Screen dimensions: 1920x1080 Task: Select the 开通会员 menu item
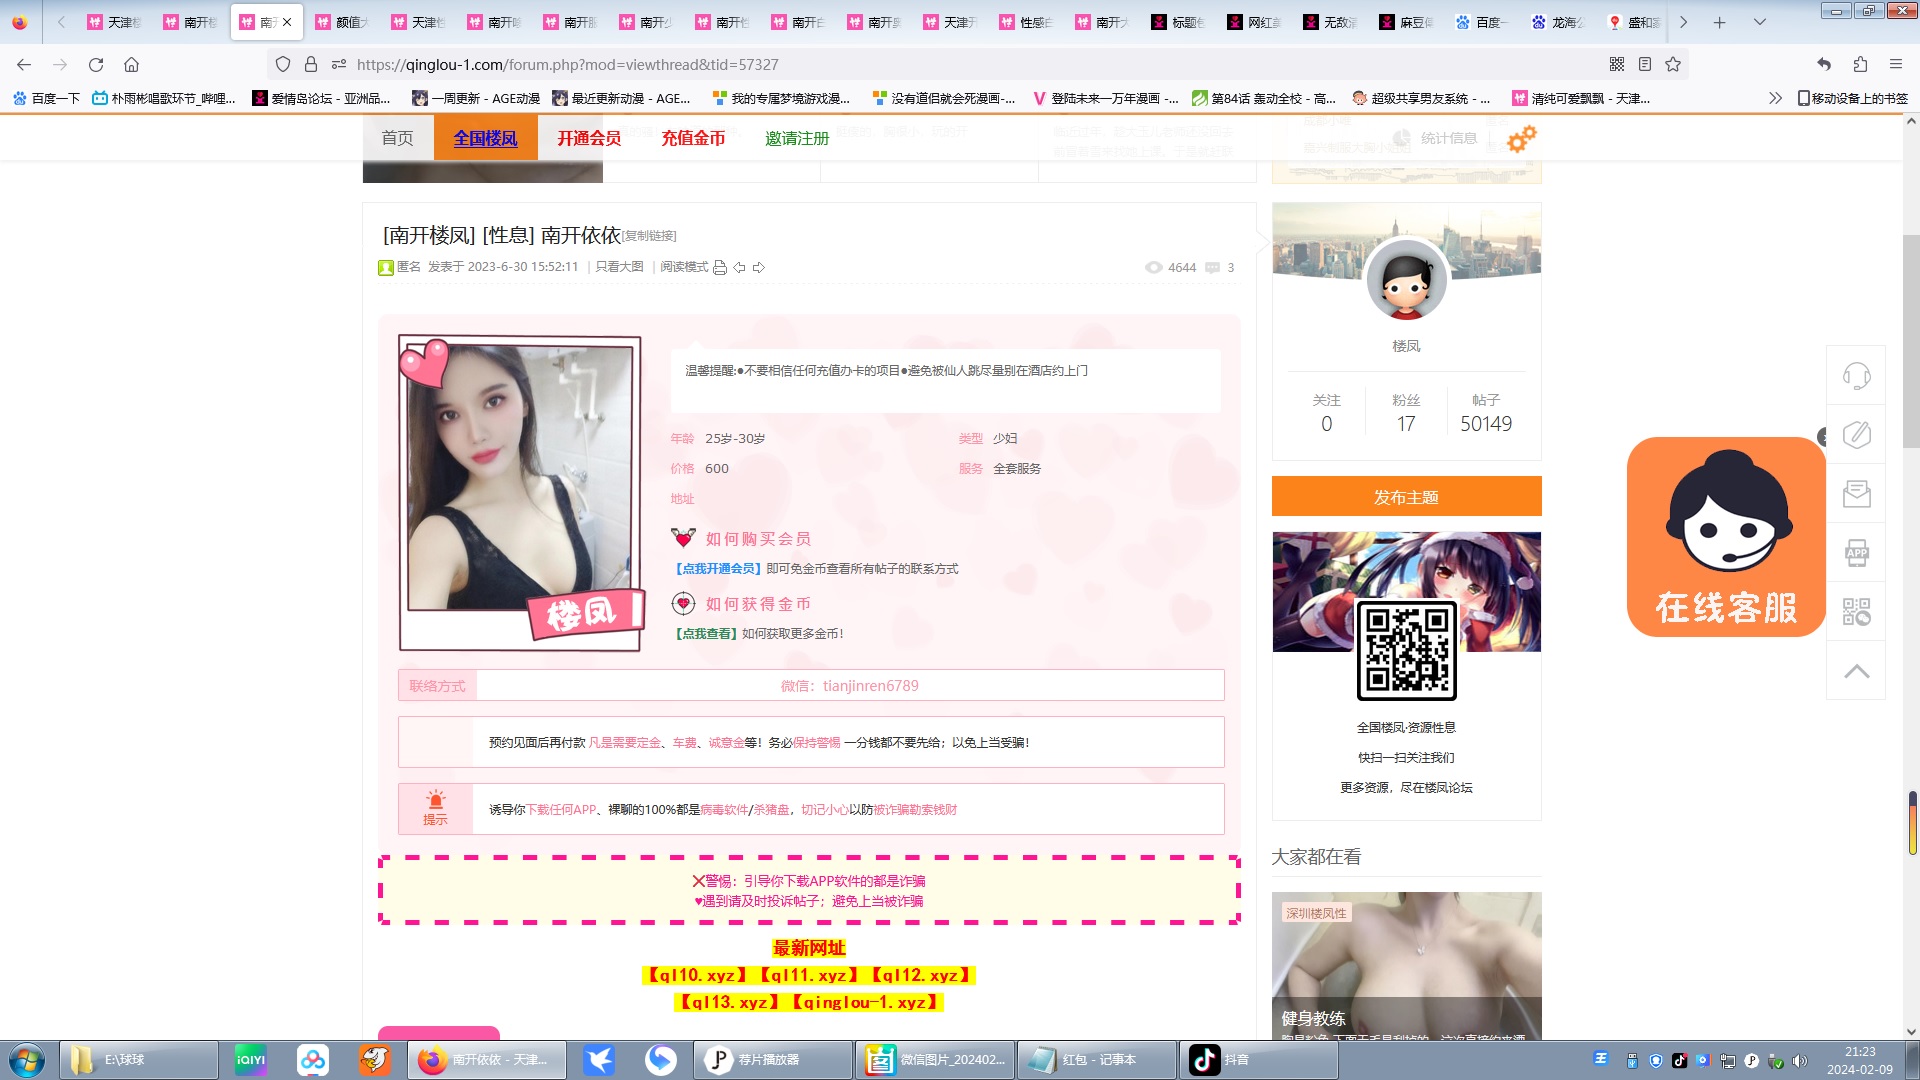589,138
